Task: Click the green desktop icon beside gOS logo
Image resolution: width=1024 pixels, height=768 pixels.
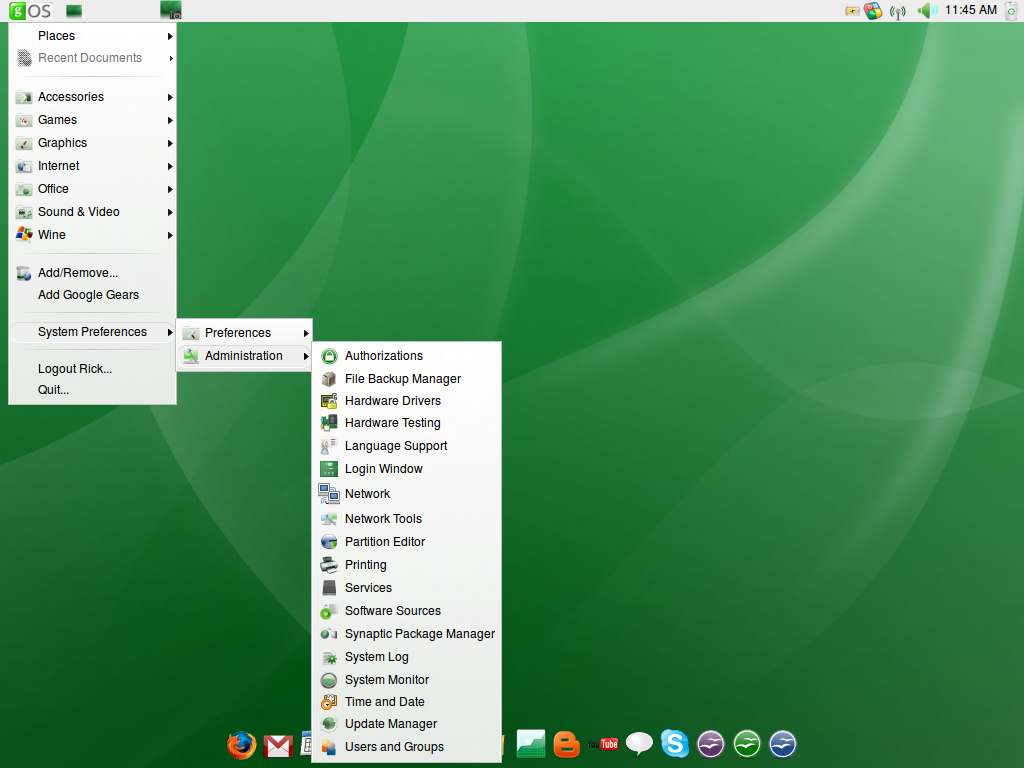Action: click(x=74, y=10)
